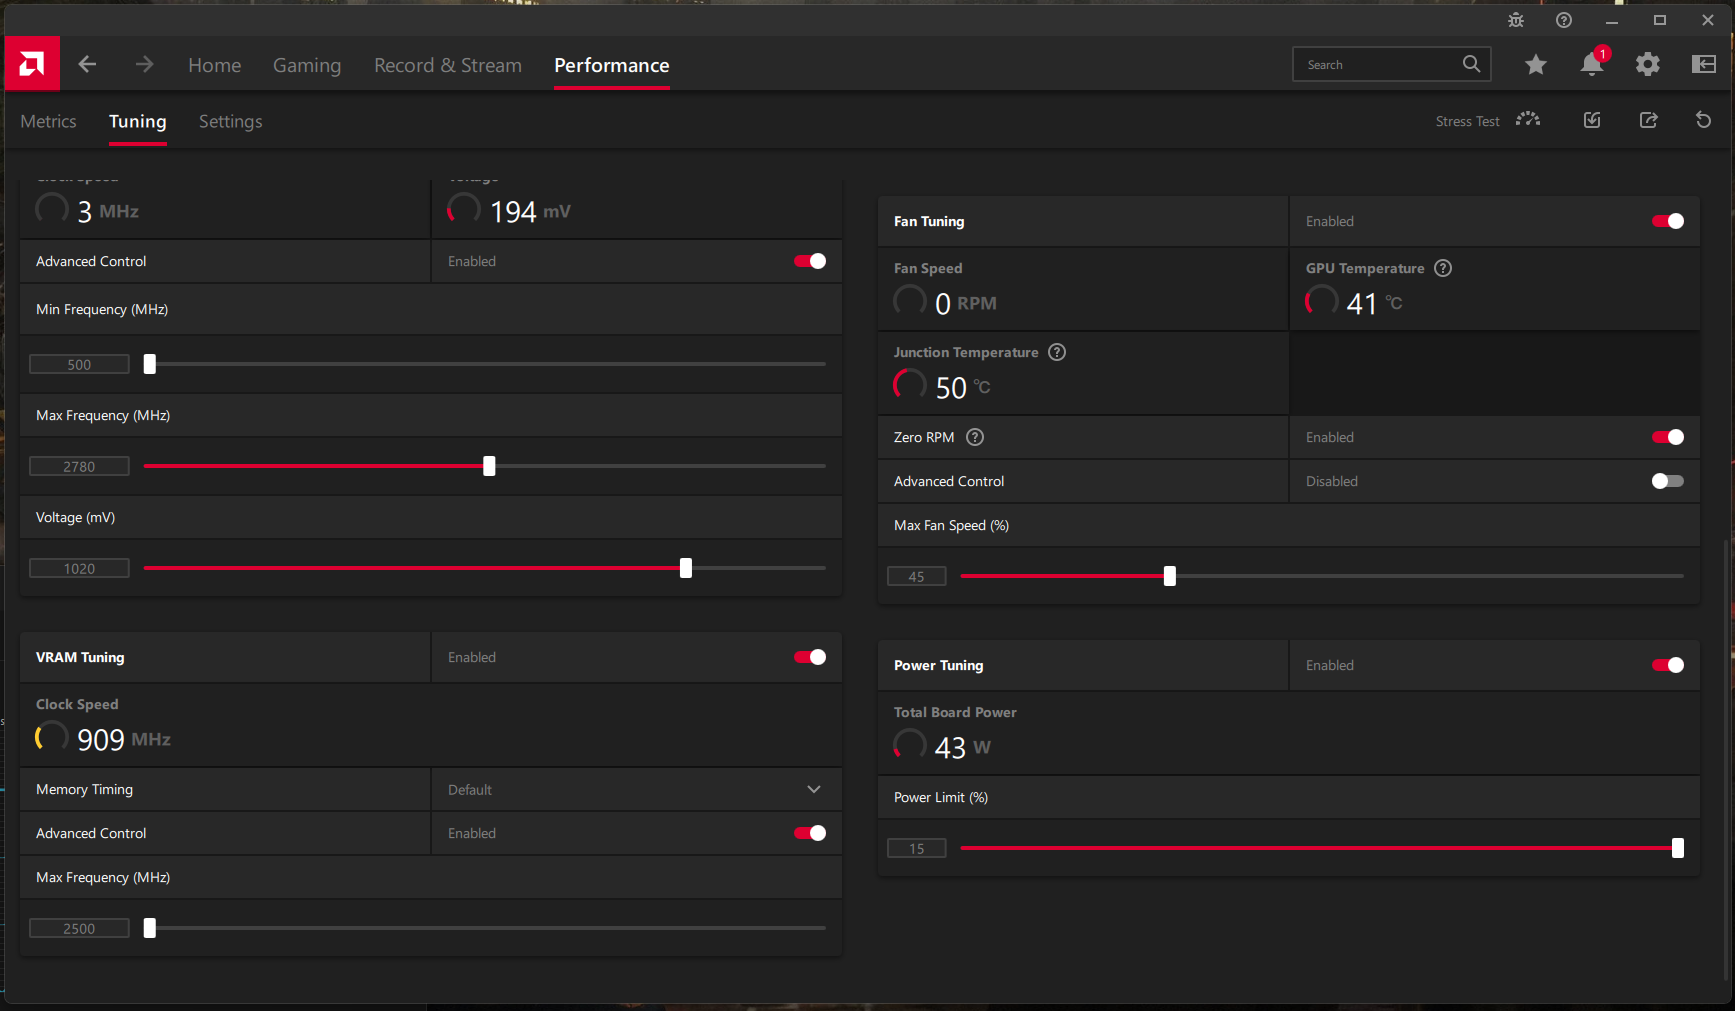1735x1011 pixels.
Task: Toggle Zero RPM switch
Action: click(x=1668, y=437)
